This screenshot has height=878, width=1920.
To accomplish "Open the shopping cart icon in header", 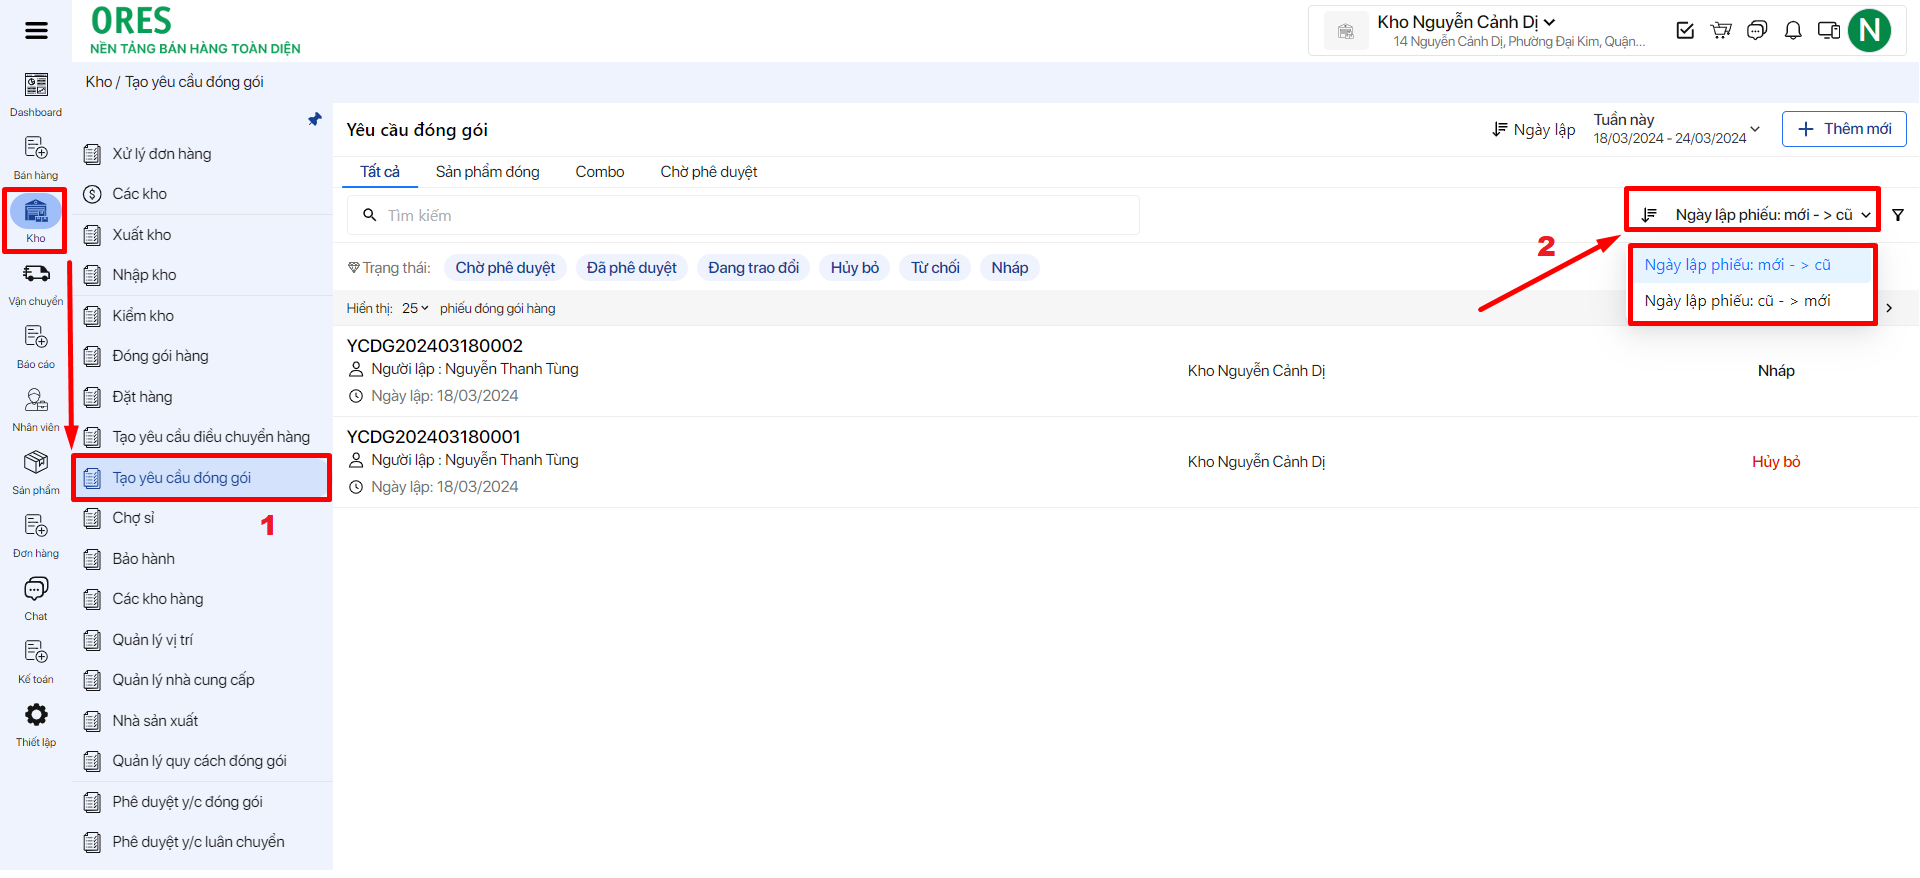I will [x=1721, y=31].
